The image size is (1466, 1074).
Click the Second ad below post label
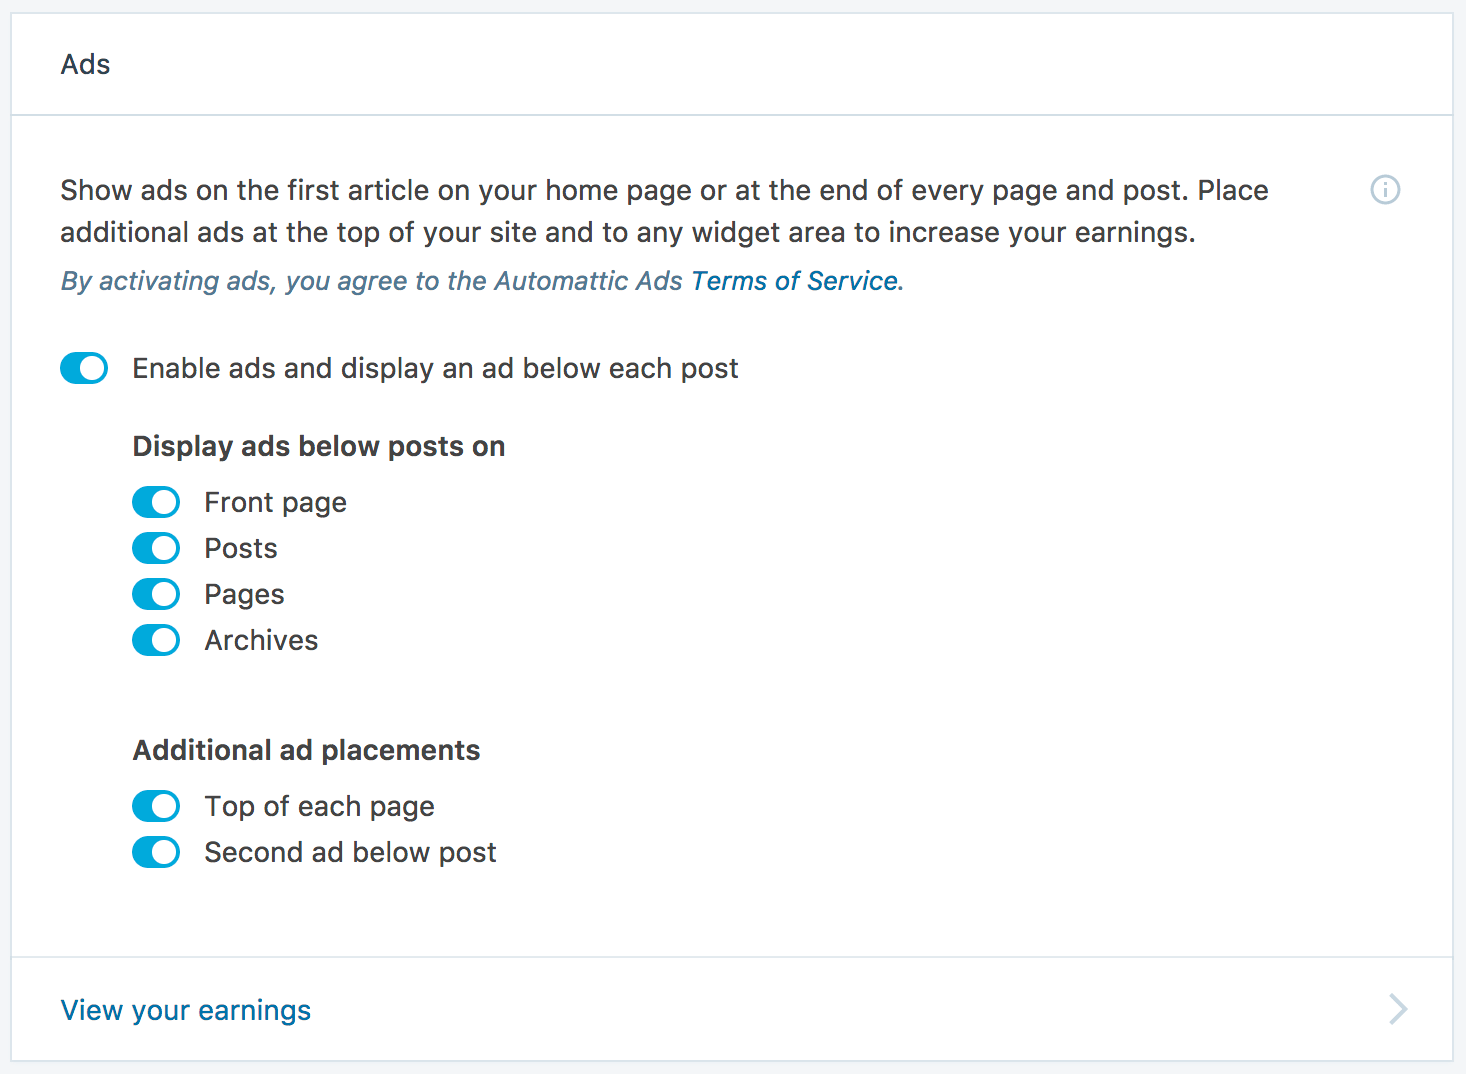tap(349, 852)
